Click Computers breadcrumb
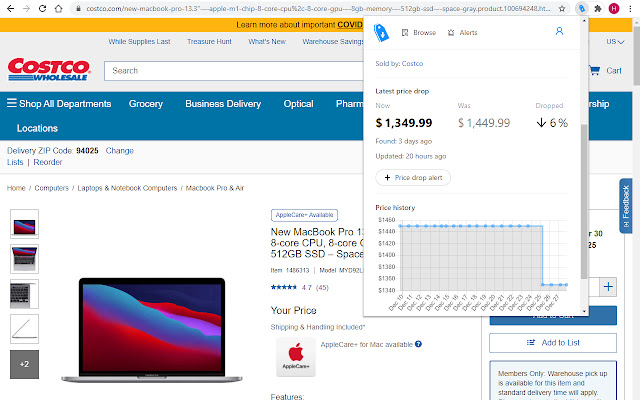The width and height of the screenshot is (640, 400). click(51, 188)
